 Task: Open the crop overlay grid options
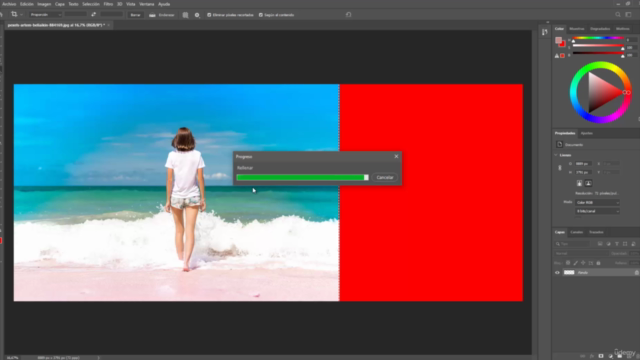tap(185, 15)
